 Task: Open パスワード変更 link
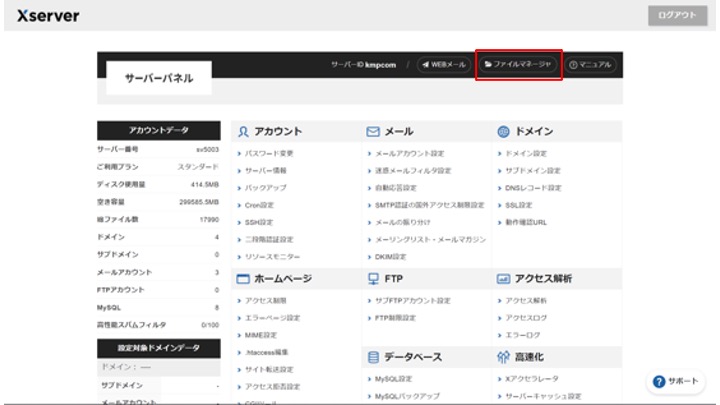tap(269, 153)
